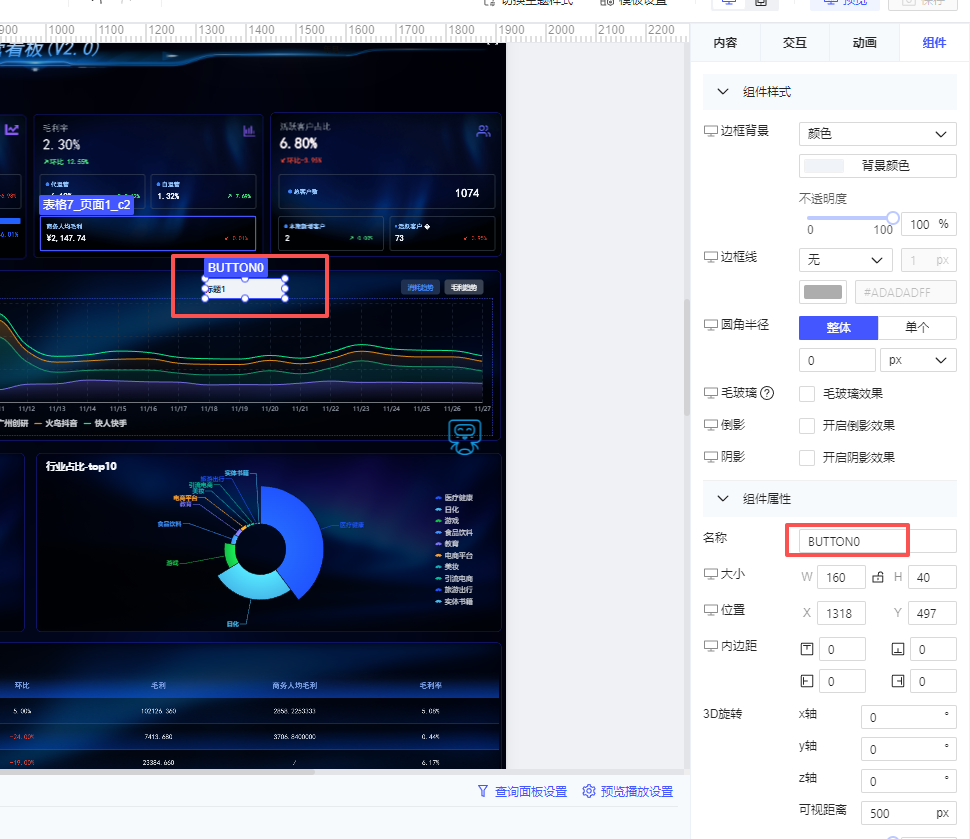Edit the #ADADADFF color field

(905, 292)
